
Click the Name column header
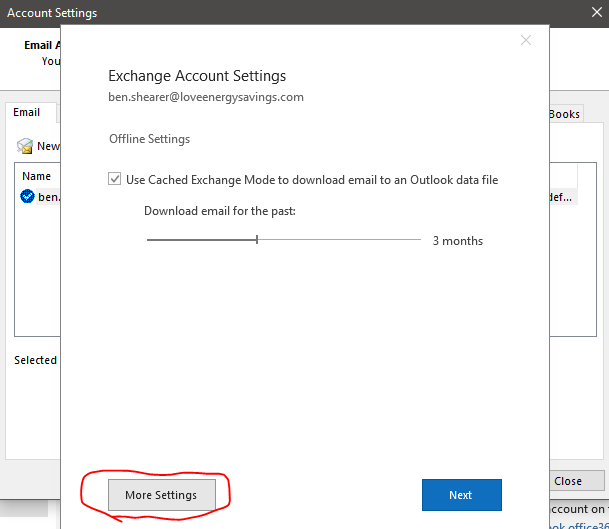click(37, 176)
